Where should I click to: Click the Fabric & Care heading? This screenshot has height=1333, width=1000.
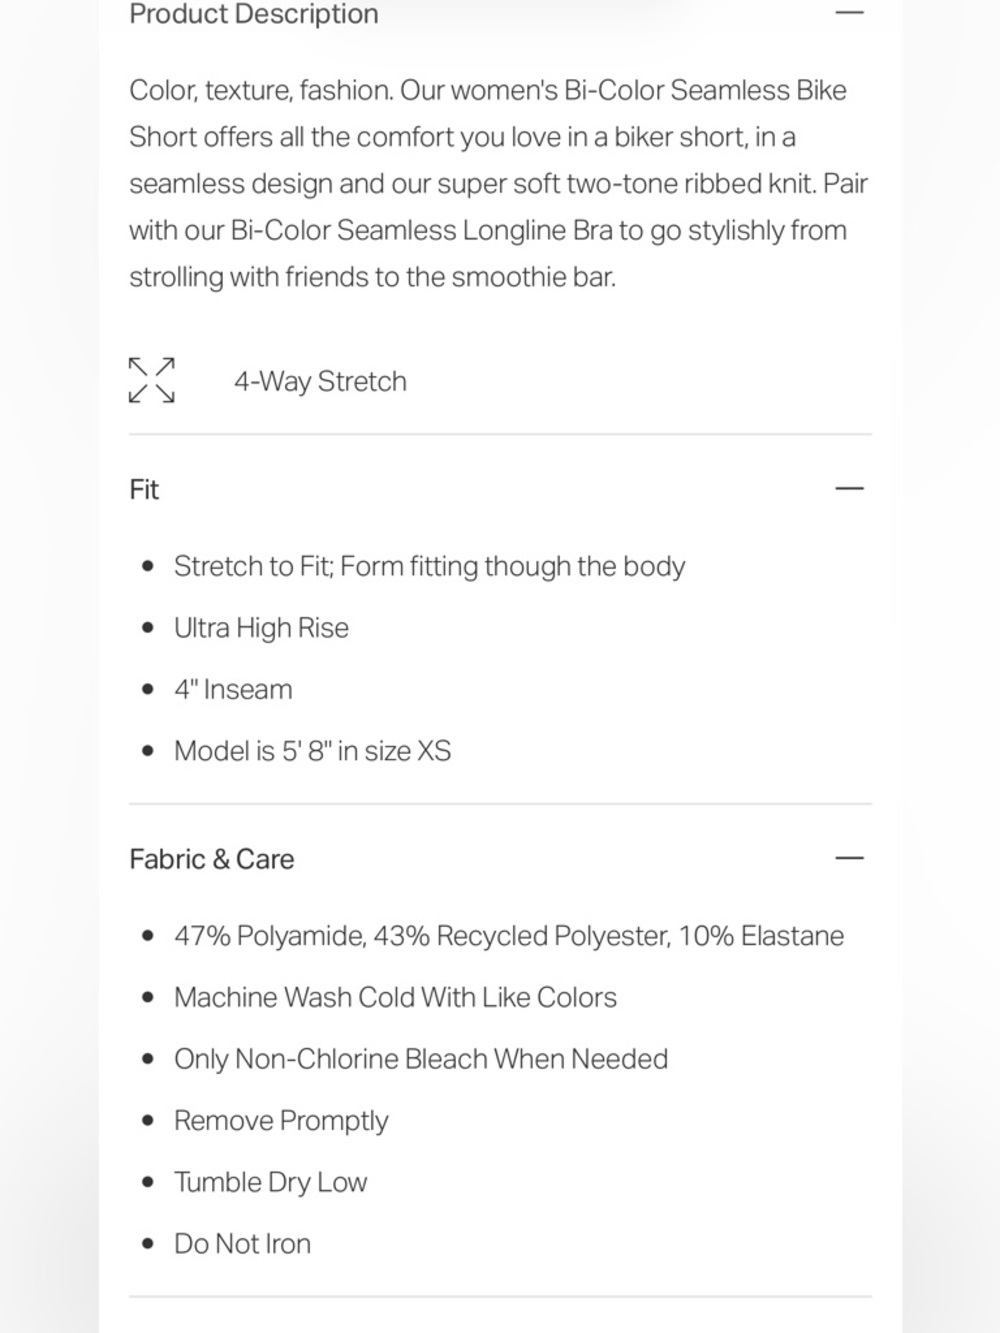pyautogui.click(x=212, y=859)
